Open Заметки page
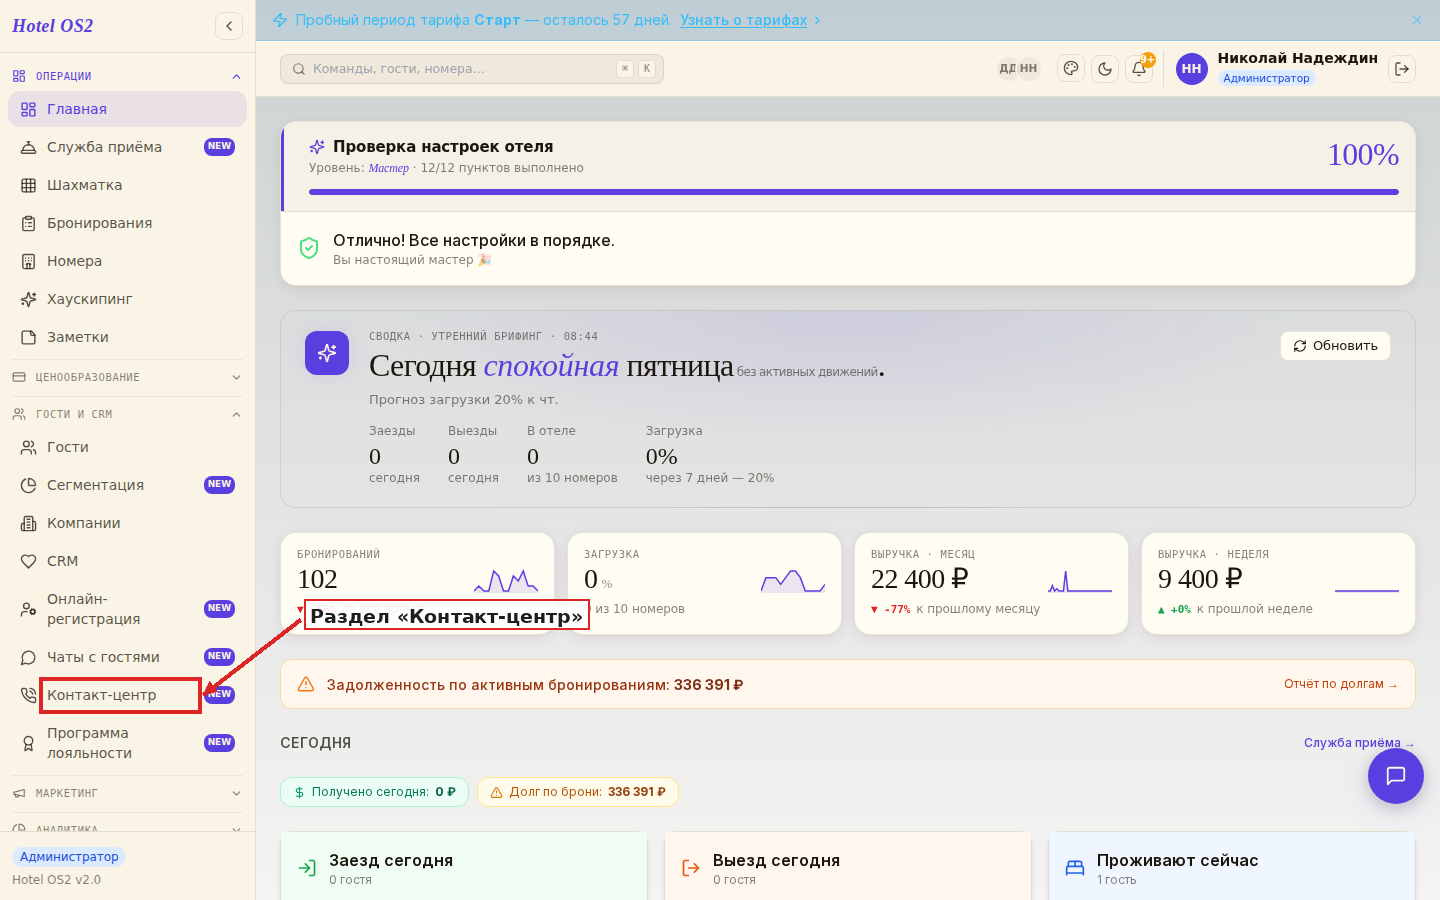Viewport: 1440px width, 900px height. 127,337
